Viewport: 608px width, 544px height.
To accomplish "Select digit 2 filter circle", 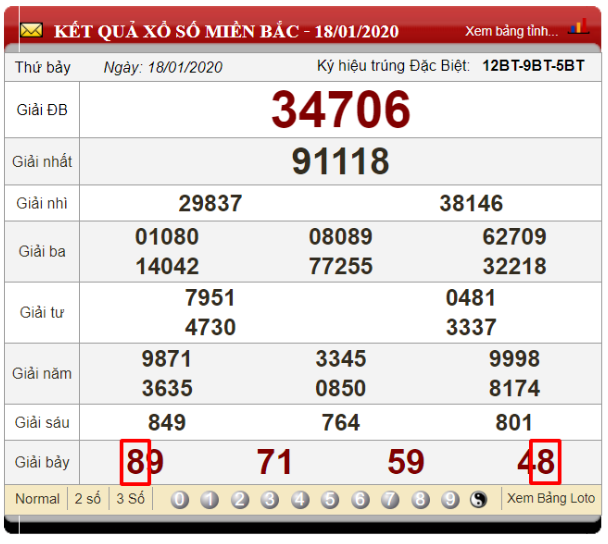I will pos(240,500).
